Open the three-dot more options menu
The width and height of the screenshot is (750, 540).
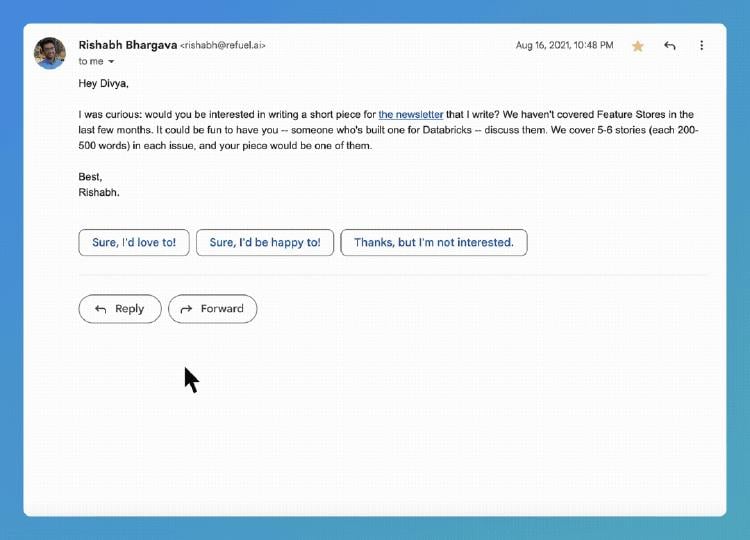point(702,46)
